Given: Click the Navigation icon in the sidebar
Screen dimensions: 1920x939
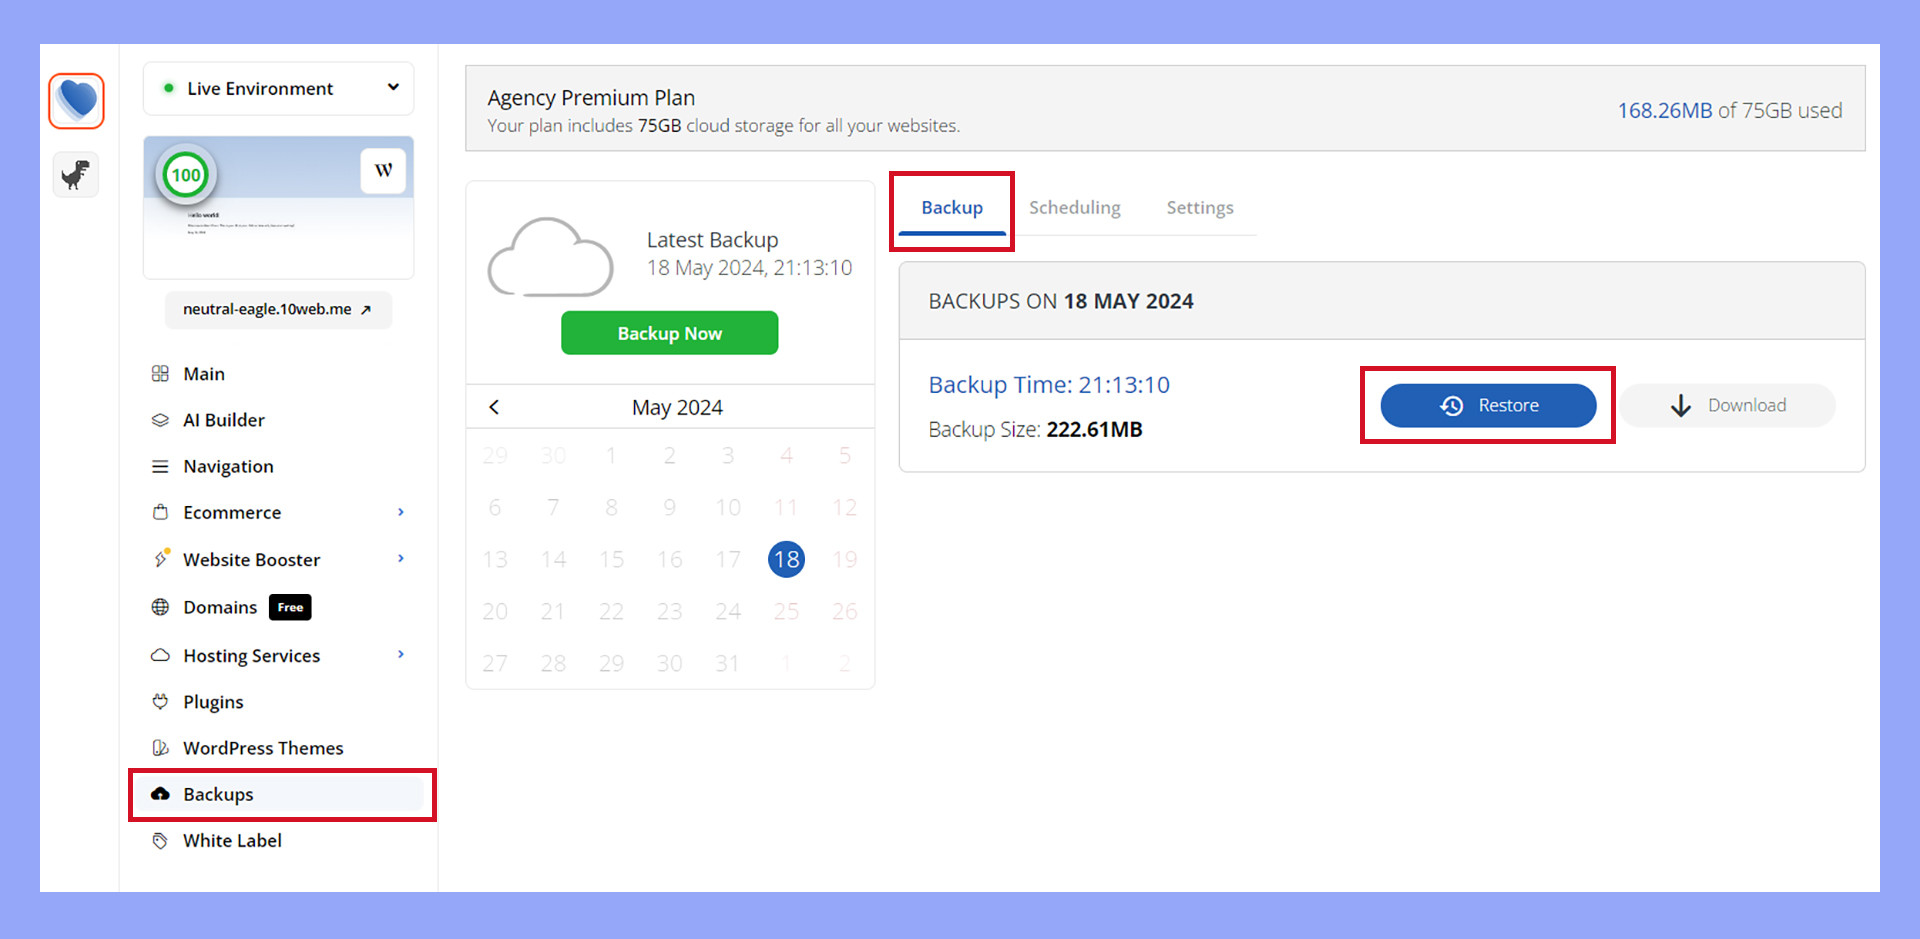Looking at the screenshot, I should (162, 466).
